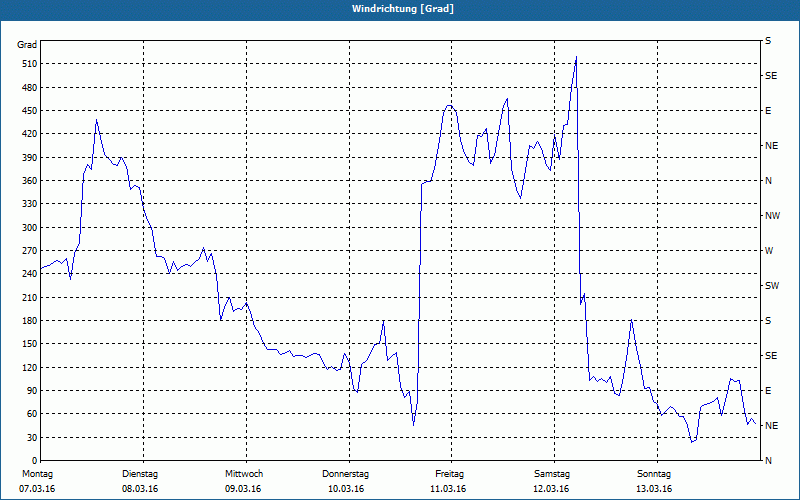This screenshot has width=800, height=500.
Task: Click the 'Dienstag' day label
Action: pyautogui.click(x=140, y=474)
